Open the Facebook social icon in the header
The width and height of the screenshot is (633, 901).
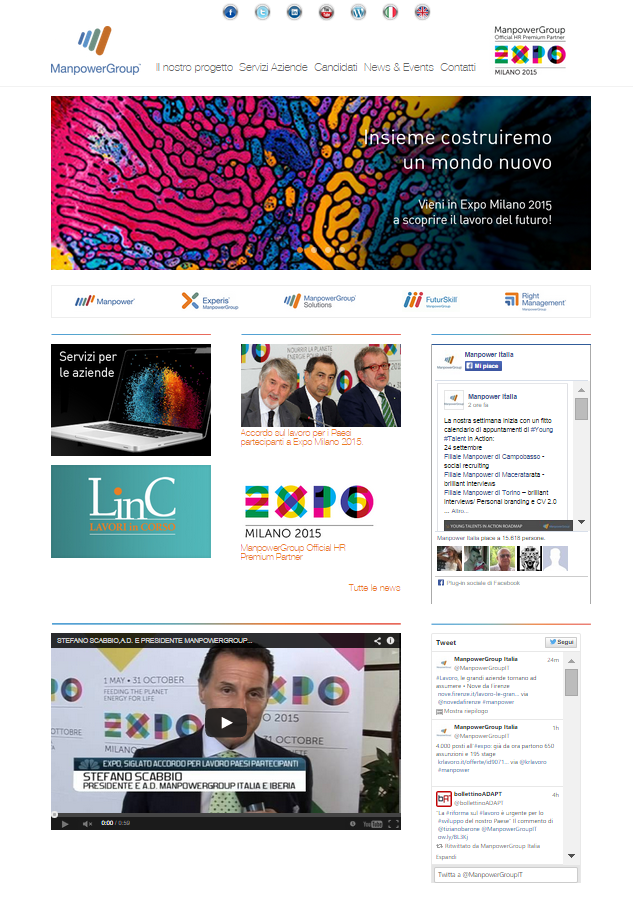(x=230, y=12)
